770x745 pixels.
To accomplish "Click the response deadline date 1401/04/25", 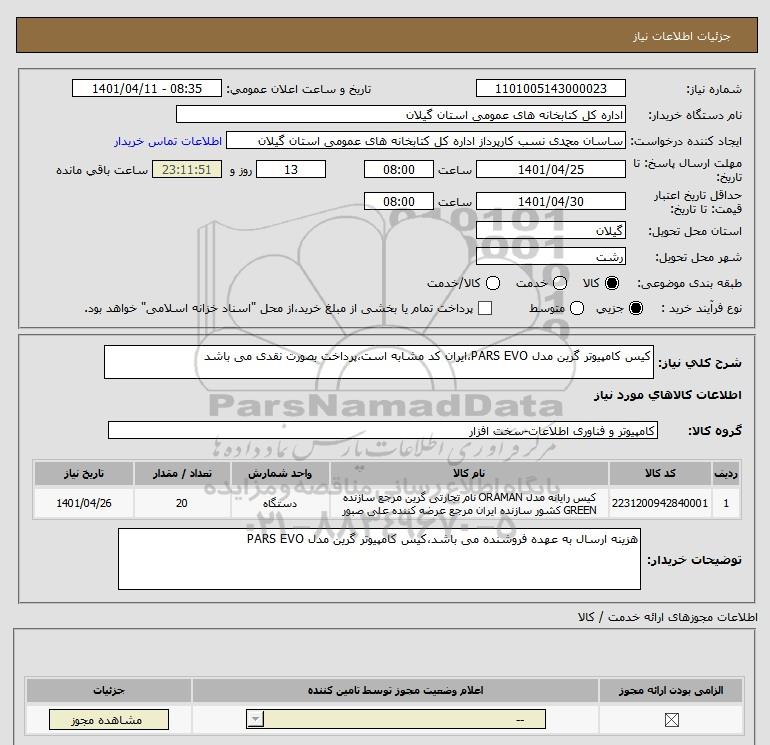I will (550, 169).
